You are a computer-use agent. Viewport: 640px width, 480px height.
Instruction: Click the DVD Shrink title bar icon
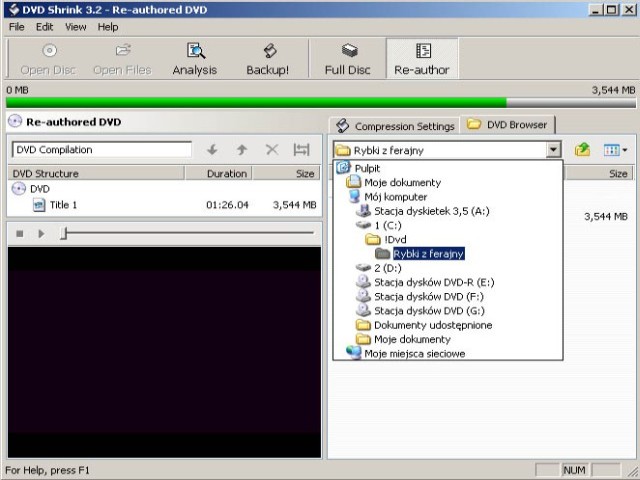coord(13,9)
